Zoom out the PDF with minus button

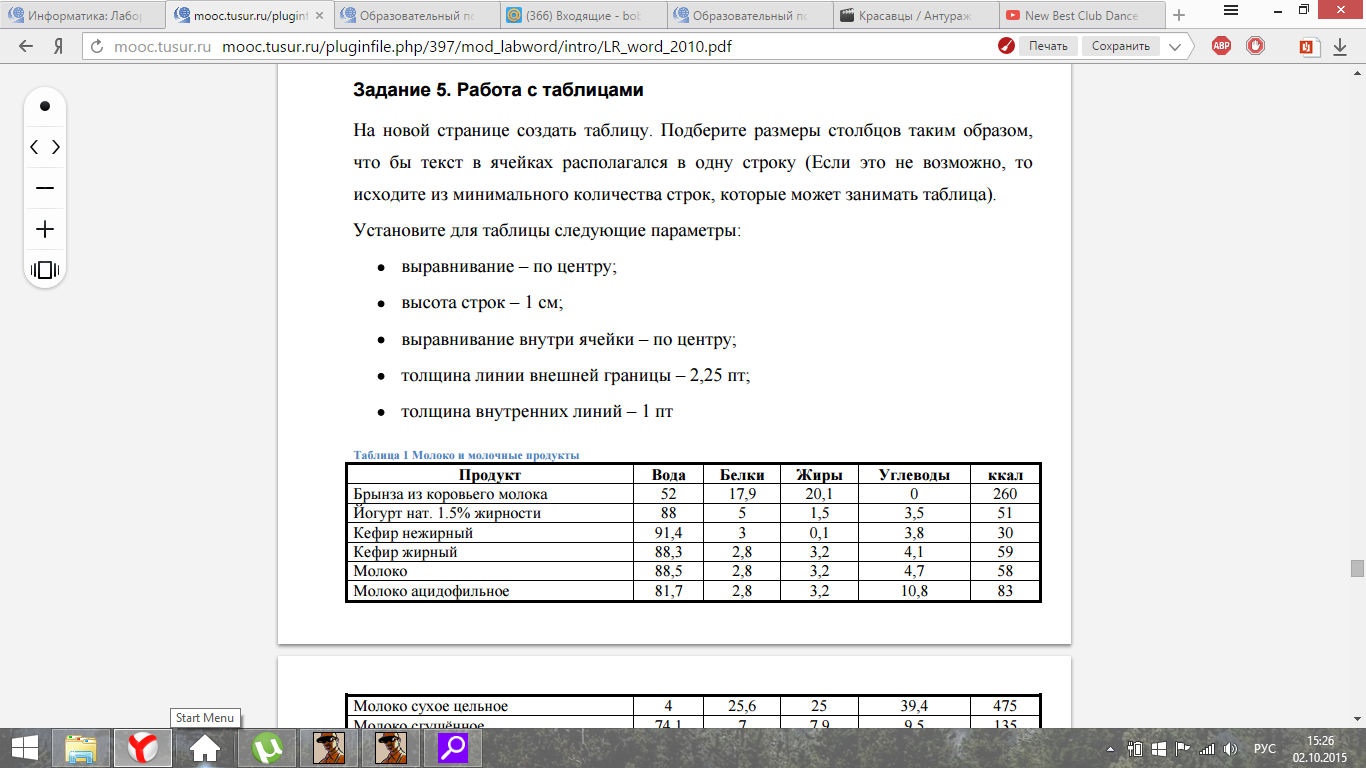(45, 188)
